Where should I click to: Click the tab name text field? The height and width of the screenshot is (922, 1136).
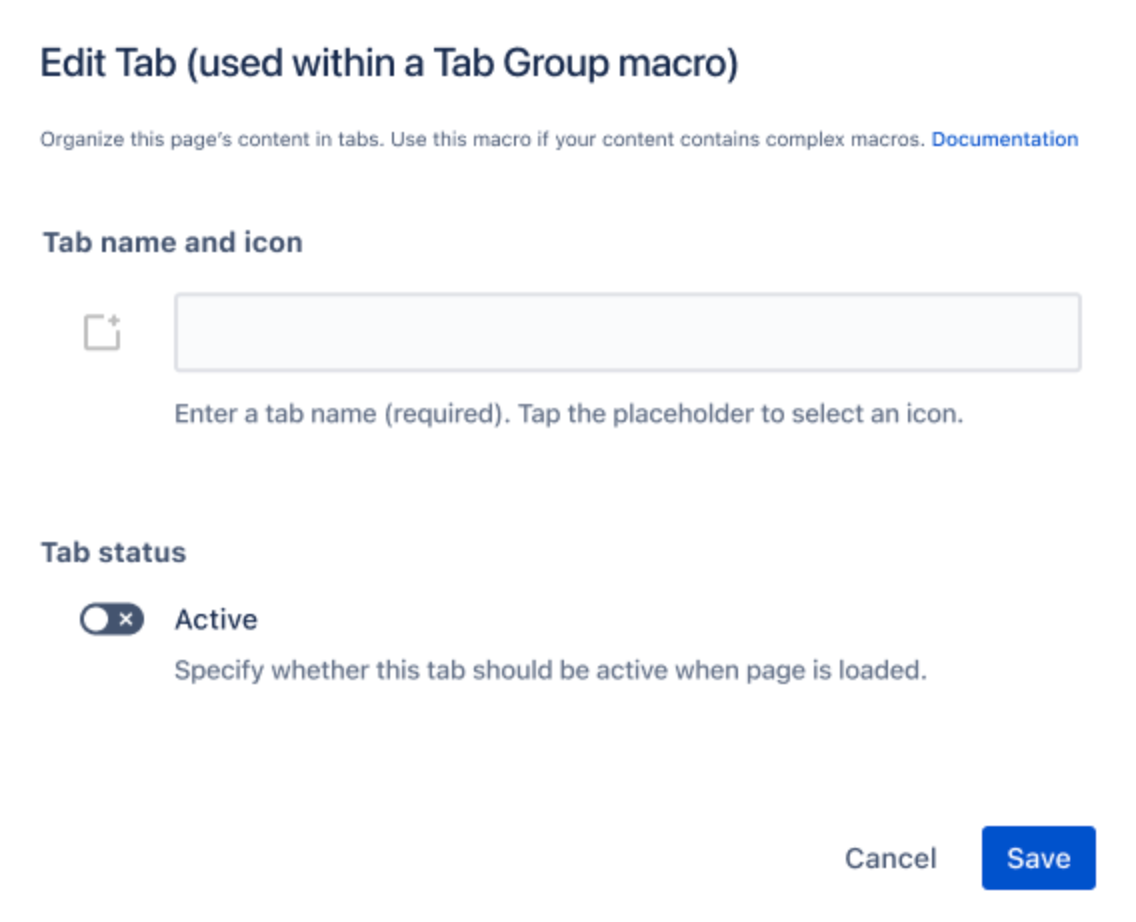[x=627, y=333]
